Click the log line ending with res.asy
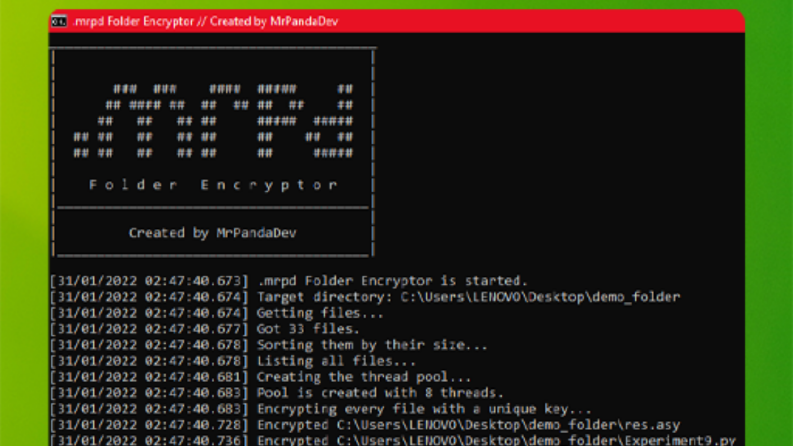Screen dimensions: 793x446 tap(365, 425)
